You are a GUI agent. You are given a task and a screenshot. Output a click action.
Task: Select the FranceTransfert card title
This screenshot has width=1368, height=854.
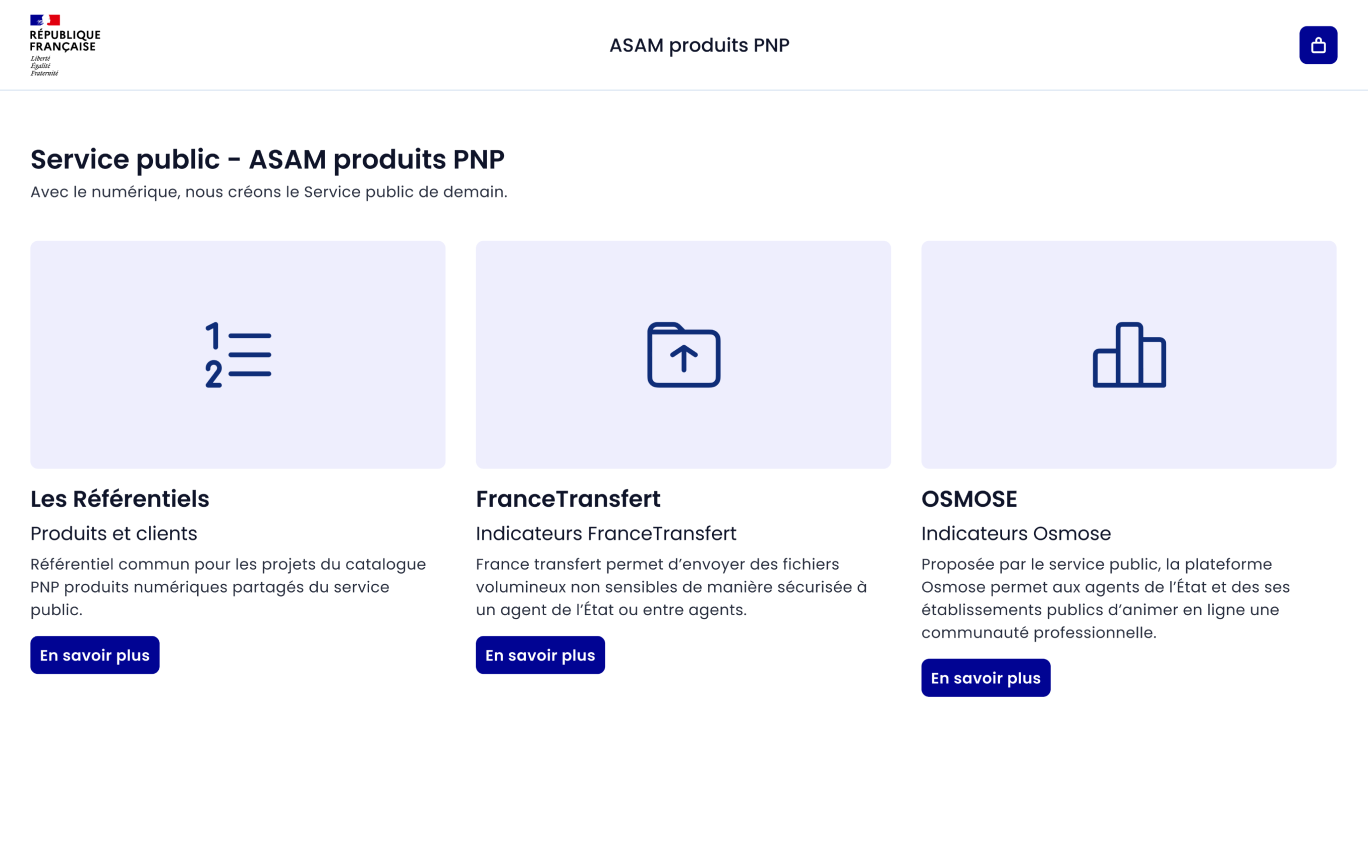[568, 498]
